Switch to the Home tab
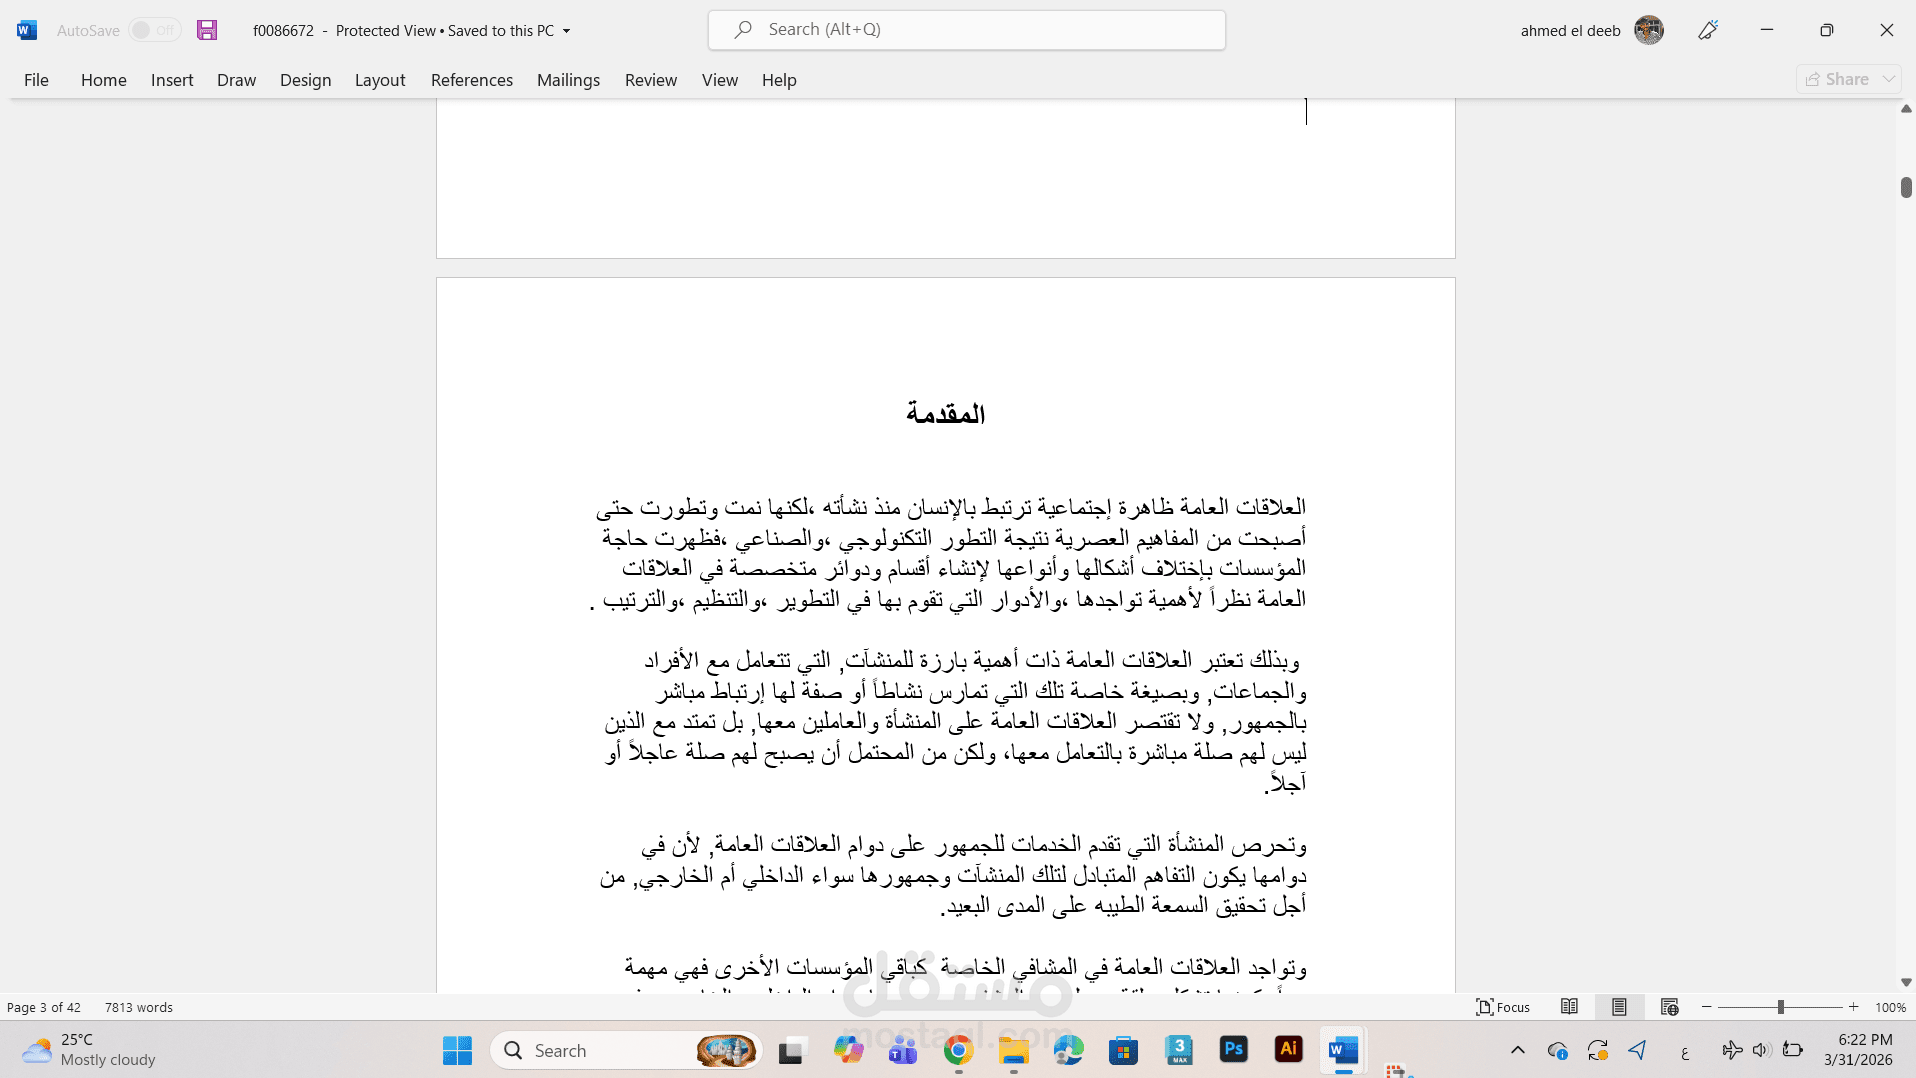 coord(103,80)
